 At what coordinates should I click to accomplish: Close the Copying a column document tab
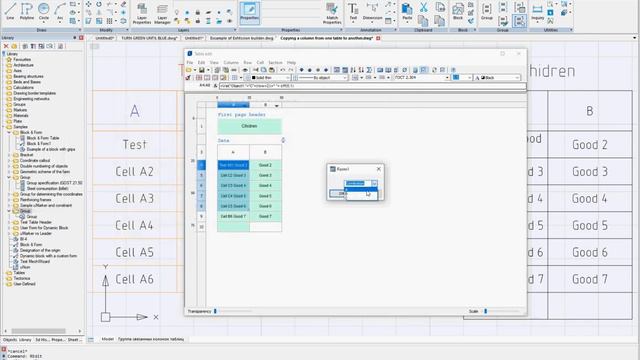pos(378,38)
